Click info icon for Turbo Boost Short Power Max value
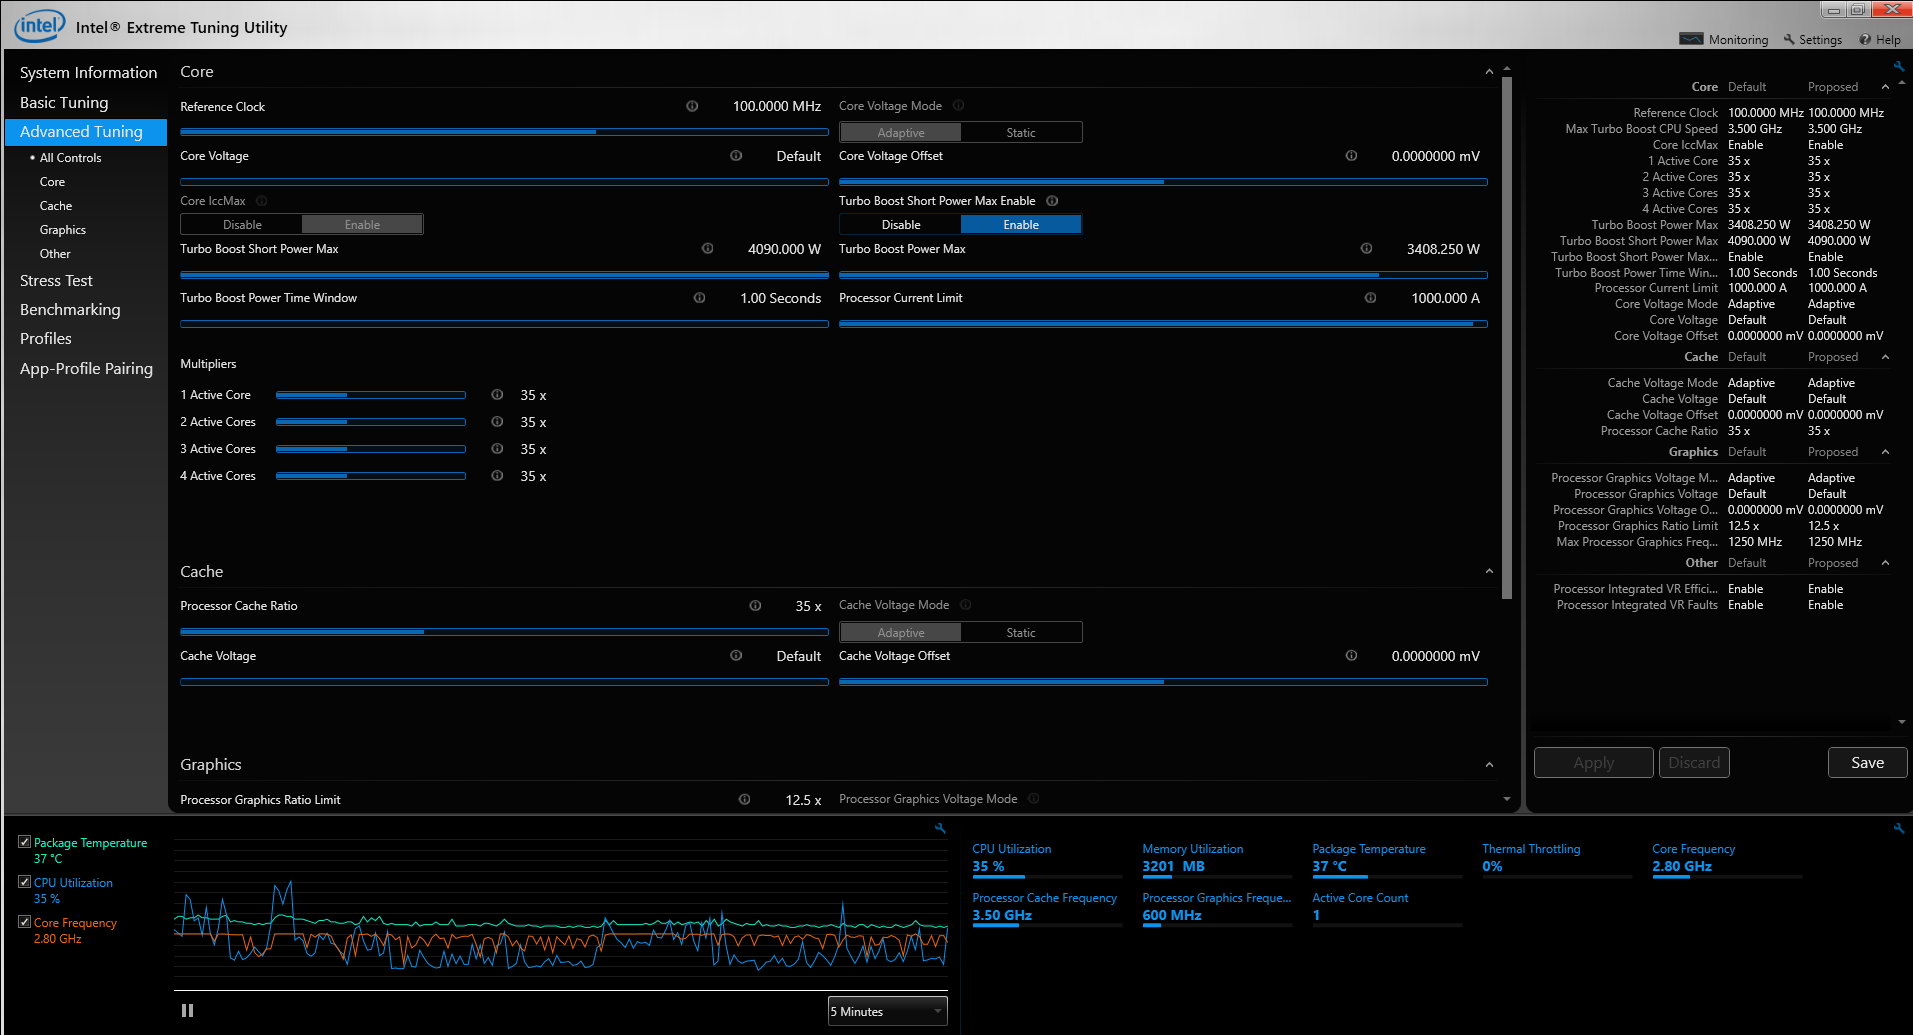Screen dimensions: 1913x1035 tap(707, 249)
